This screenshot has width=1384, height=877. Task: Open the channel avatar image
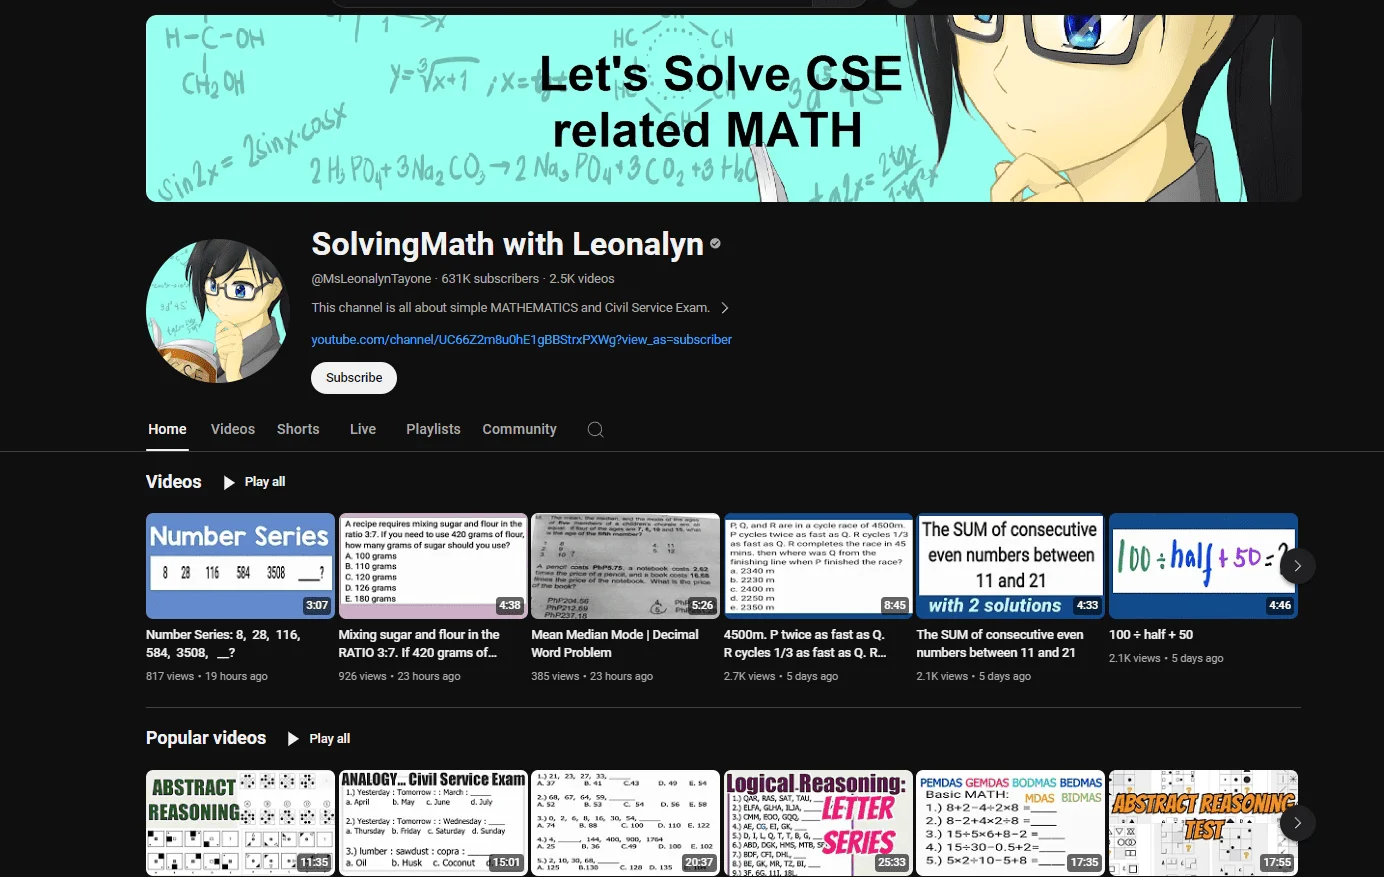(x=218, y=311)
